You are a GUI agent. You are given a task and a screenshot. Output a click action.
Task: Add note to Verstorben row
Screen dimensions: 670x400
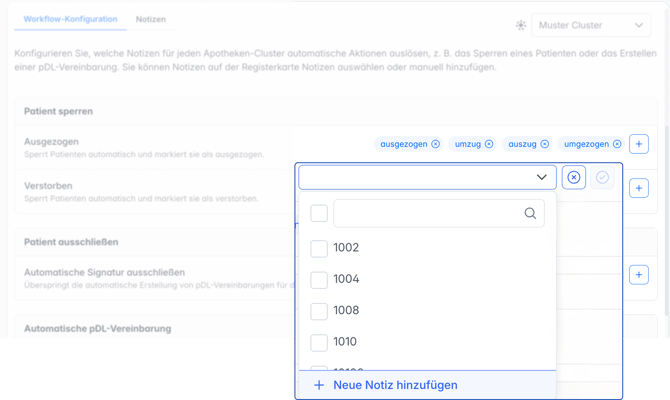click(x=639, y=188)
